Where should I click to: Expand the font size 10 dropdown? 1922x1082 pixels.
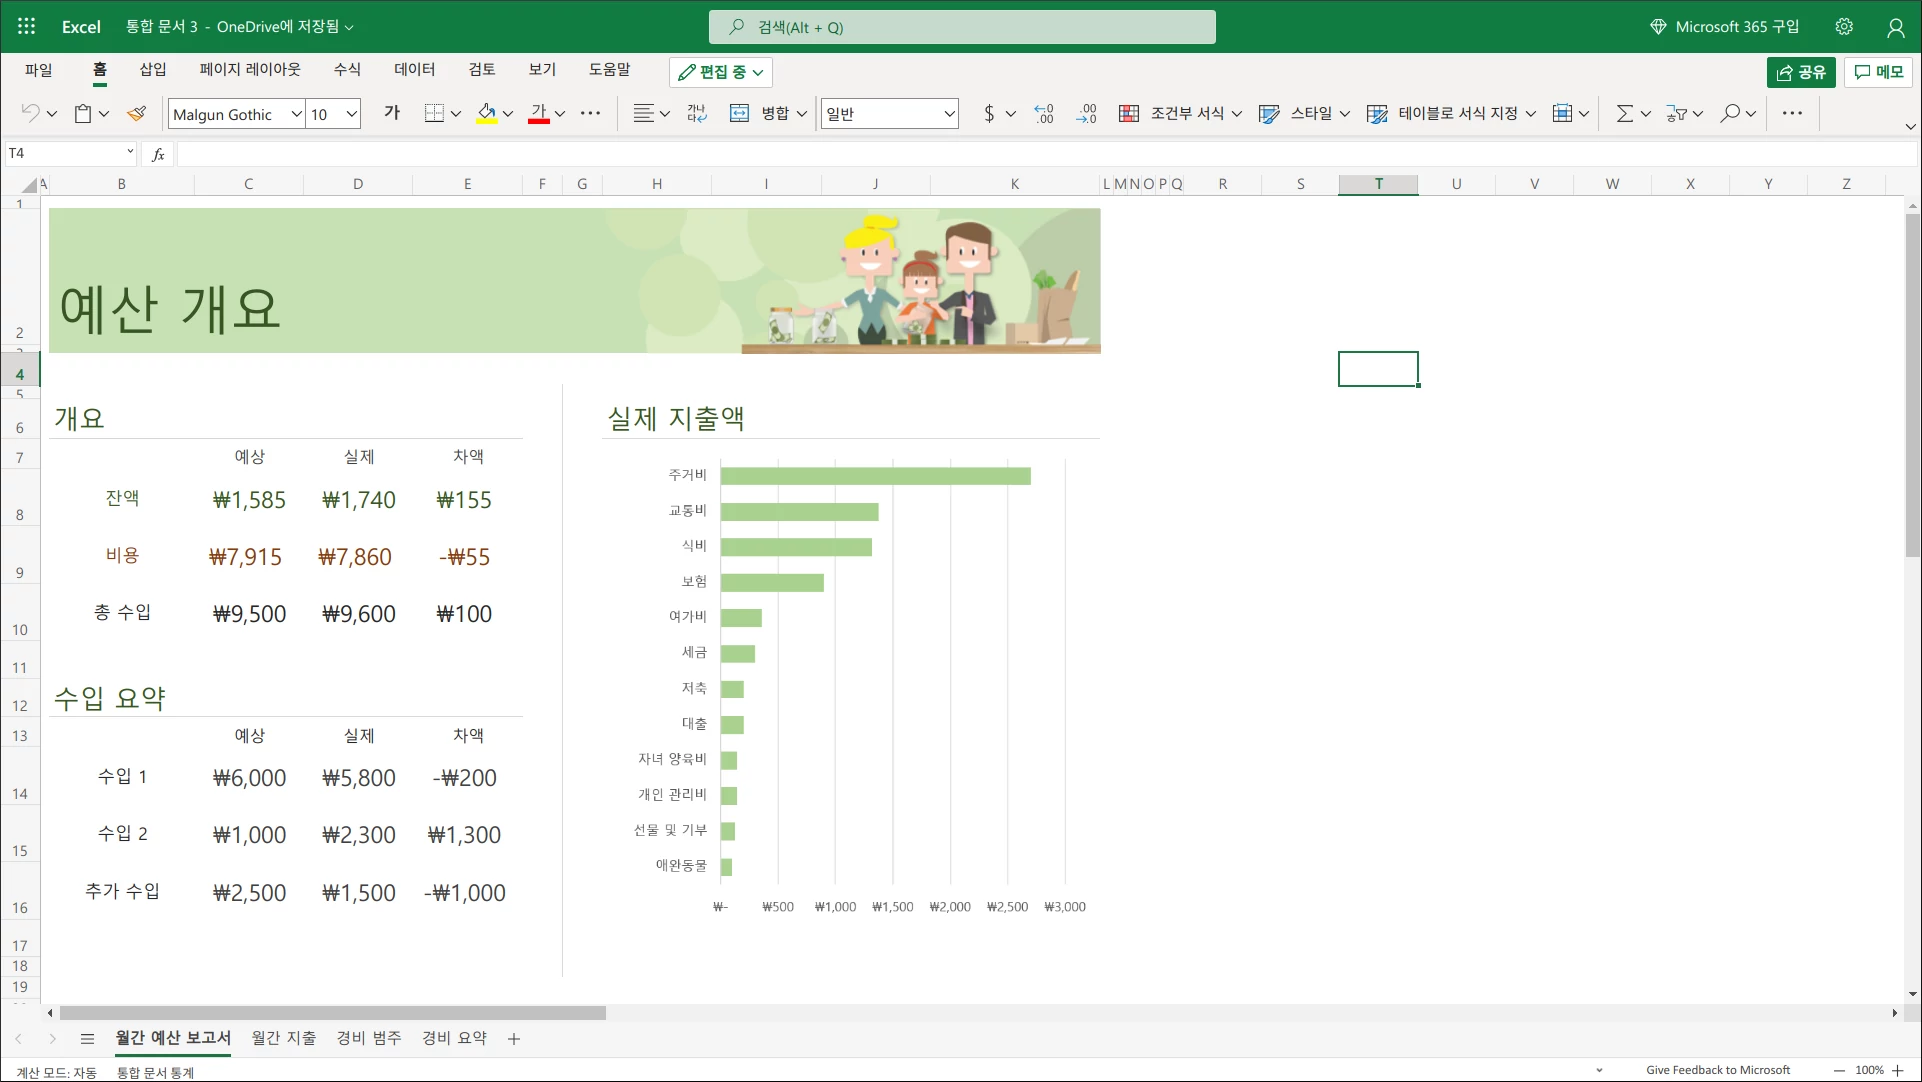351,114
